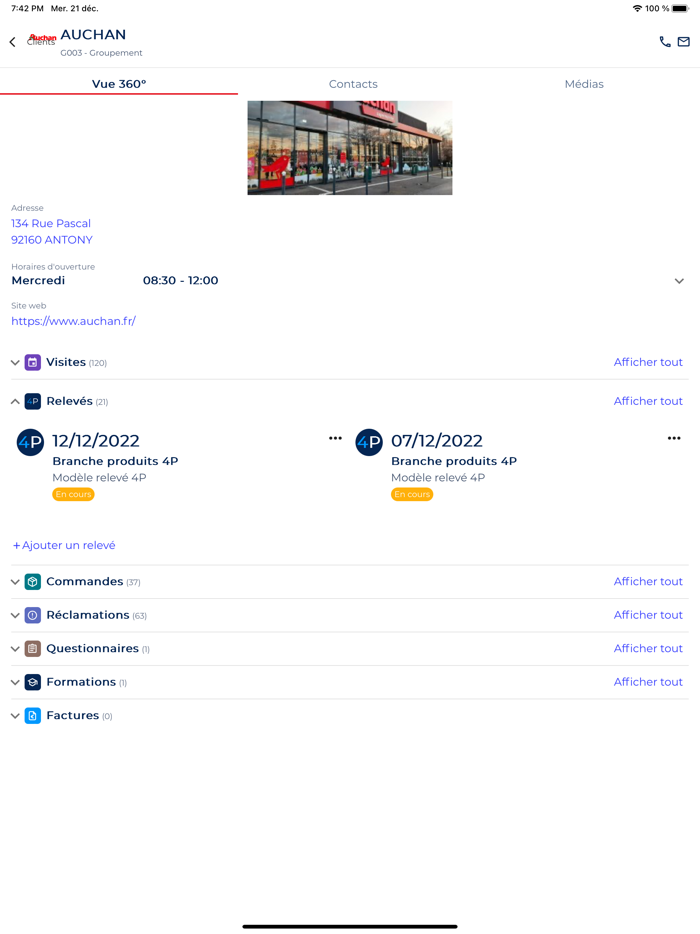700x934 pixels.
Task: Open more options for 07/12/2022 relevé
Action: (674, 438)
